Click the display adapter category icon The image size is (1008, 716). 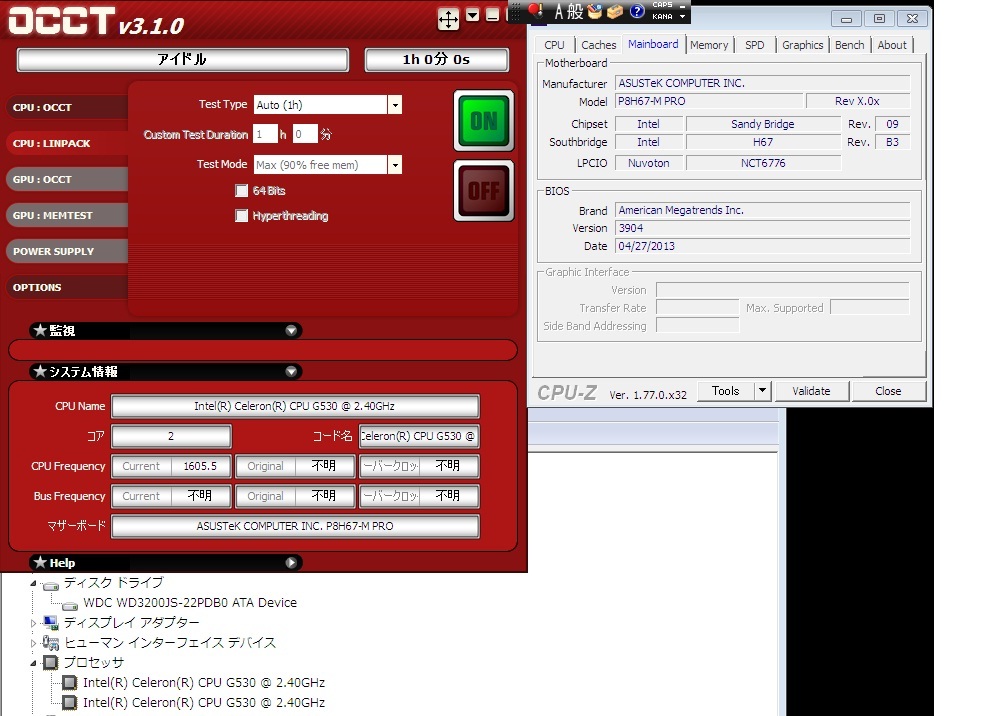[50, 622]
